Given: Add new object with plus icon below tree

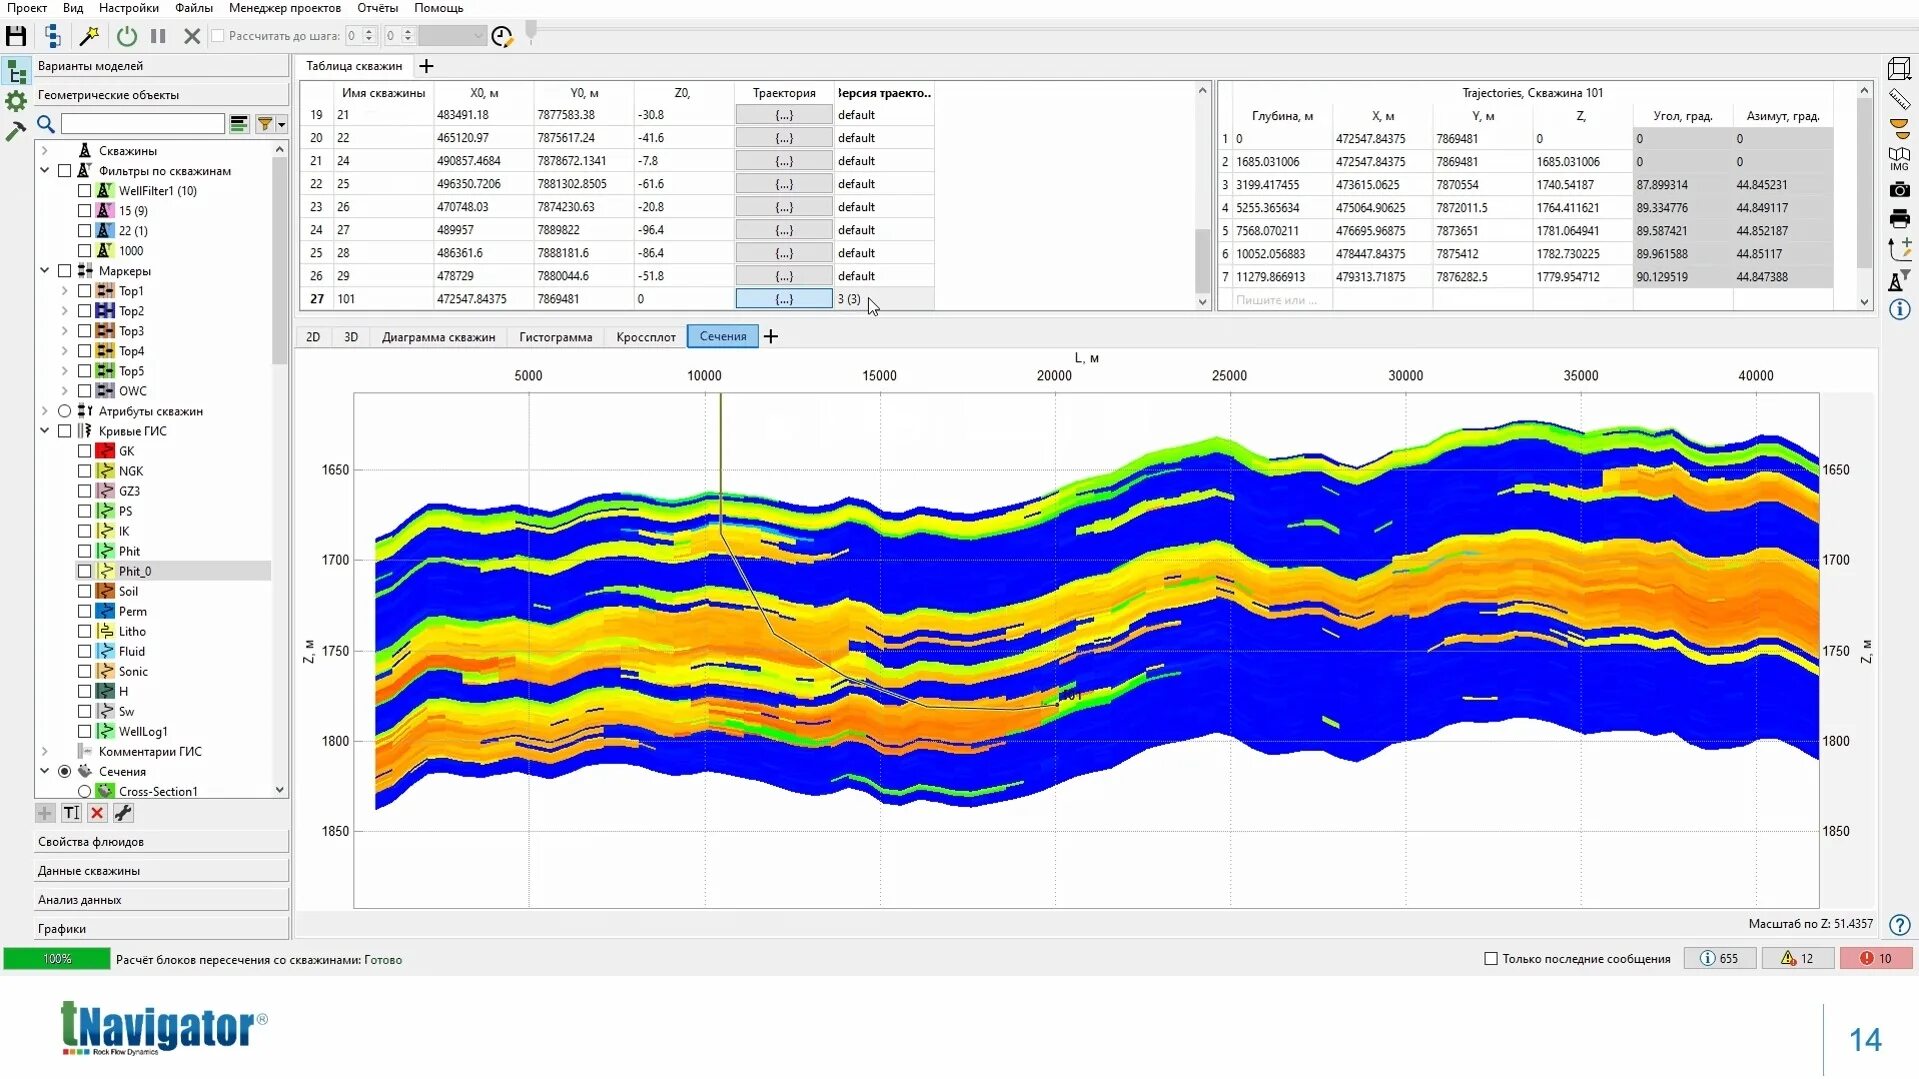Looking at the screenshot, I should [45, 813].
